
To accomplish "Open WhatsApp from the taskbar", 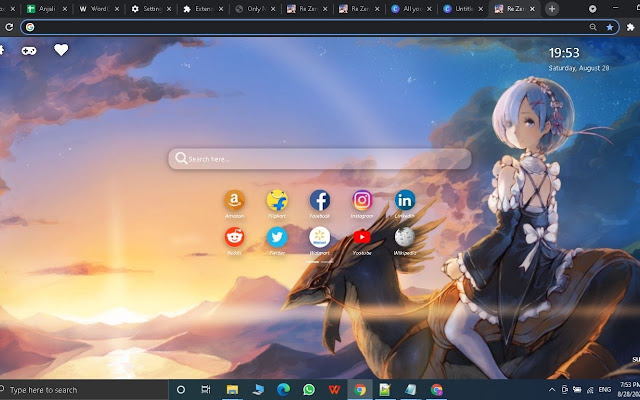I will 309,390.
